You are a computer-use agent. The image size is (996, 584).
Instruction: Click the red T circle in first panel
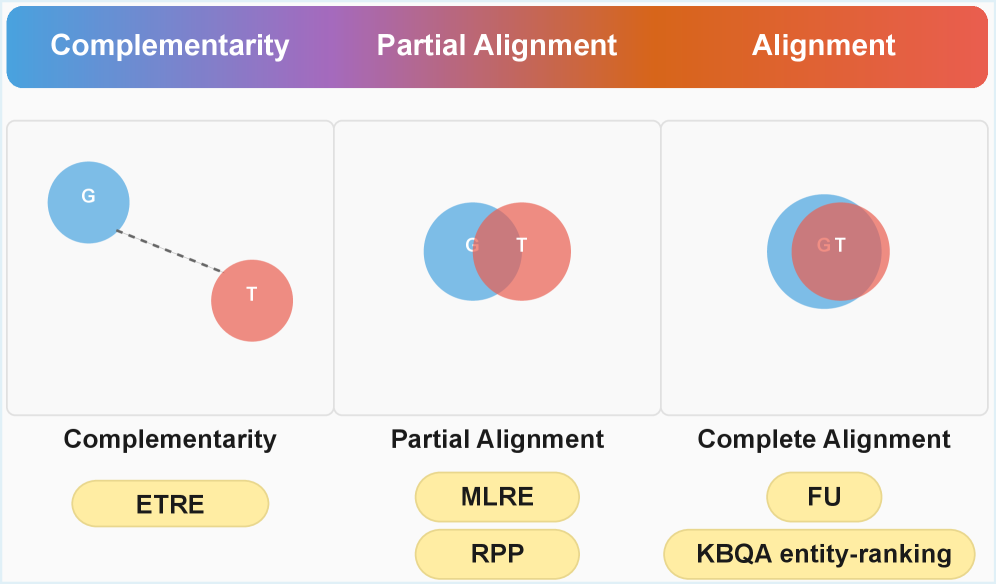[x=252, y=300]
